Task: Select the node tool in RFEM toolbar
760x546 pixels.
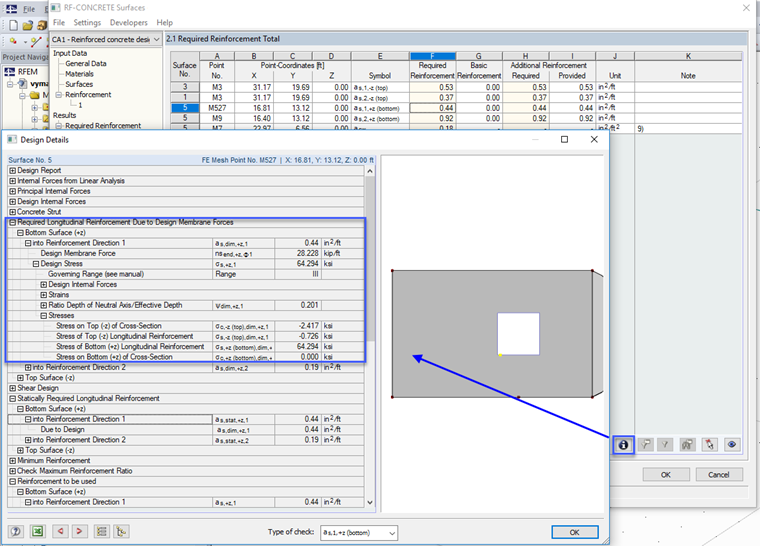Action: point(14,42)
